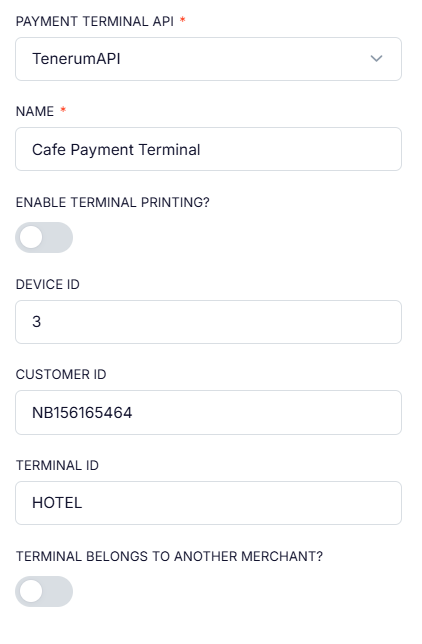Click the NAME field label
Screen dimensions: 422x644
35,111
